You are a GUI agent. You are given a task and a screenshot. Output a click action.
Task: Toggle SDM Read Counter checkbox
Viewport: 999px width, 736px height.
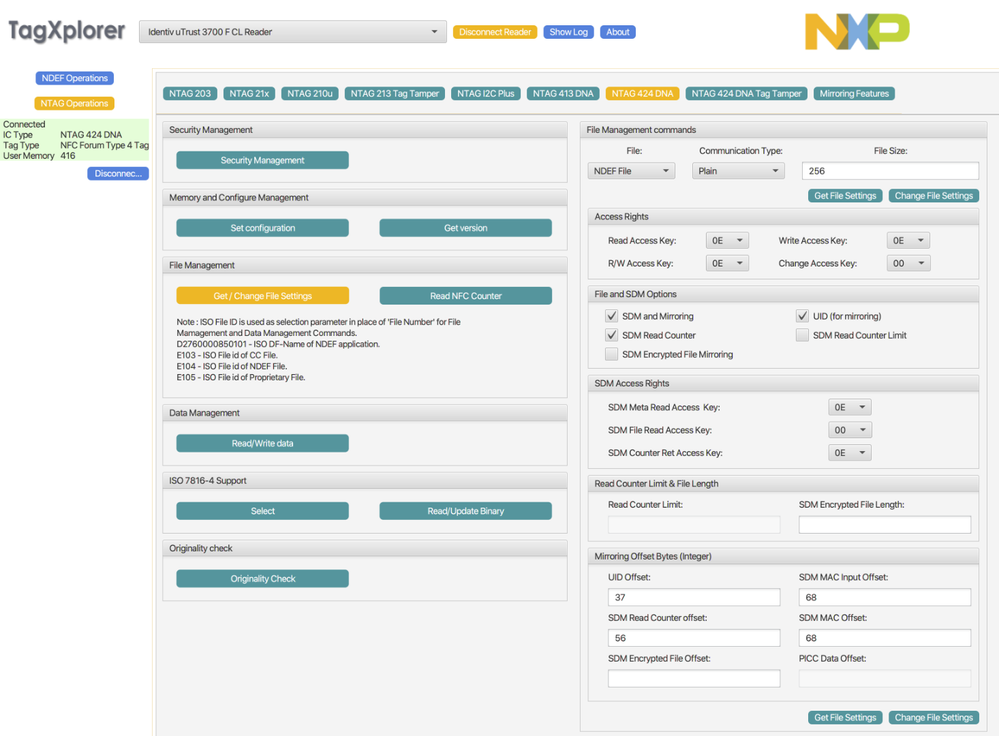tap(612, 335)
